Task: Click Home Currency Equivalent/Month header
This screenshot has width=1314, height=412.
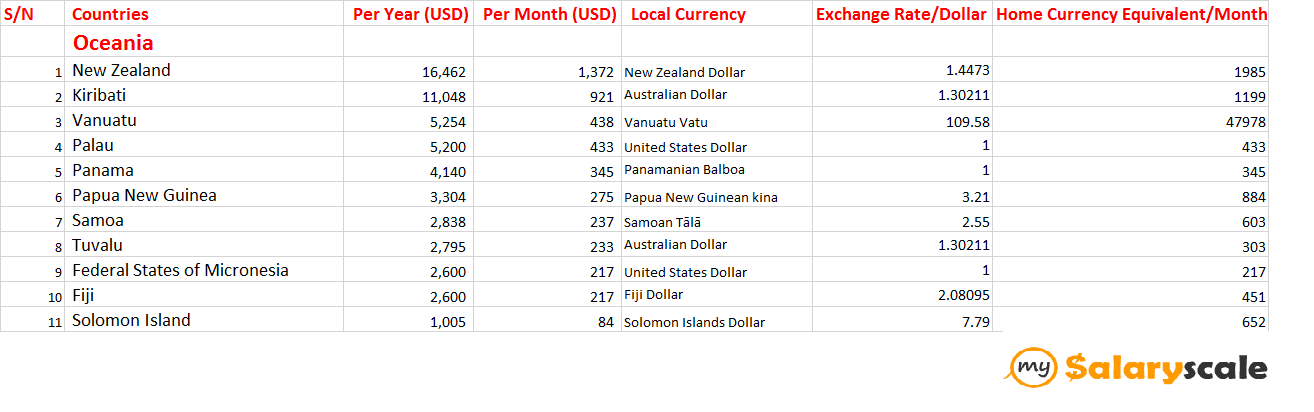Action: pyautogui.click(x=1132, y=14)
